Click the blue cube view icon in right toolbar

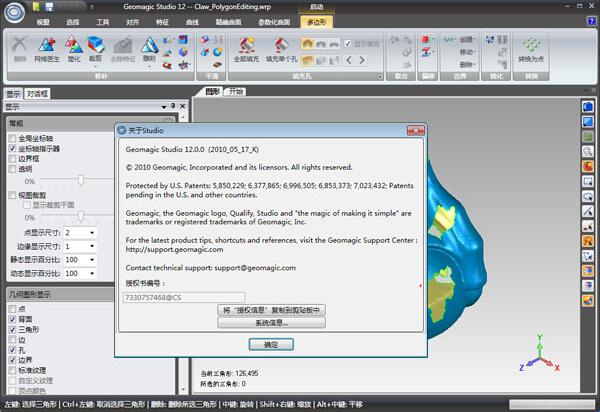point(588,106)
